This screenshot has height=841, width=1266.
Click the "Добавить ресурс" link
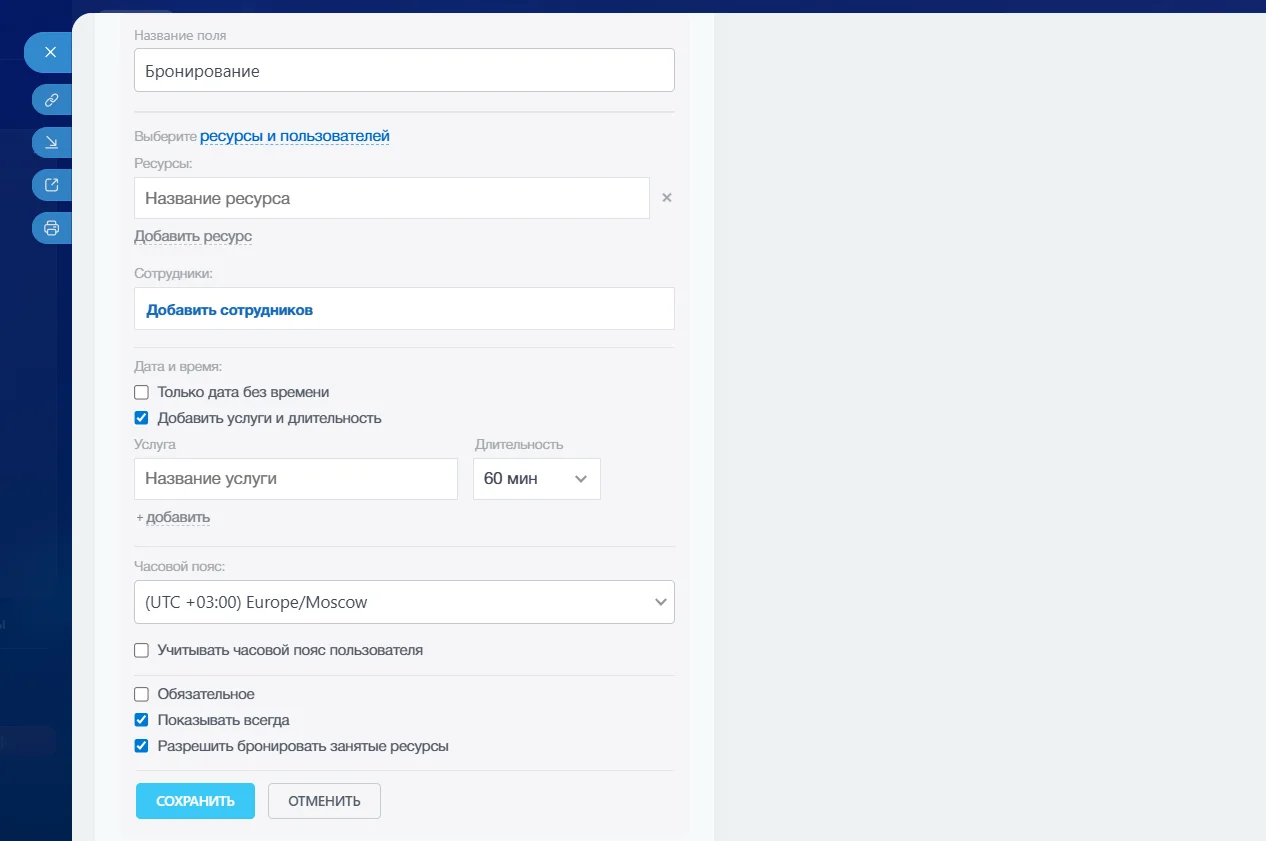(193, 237)
